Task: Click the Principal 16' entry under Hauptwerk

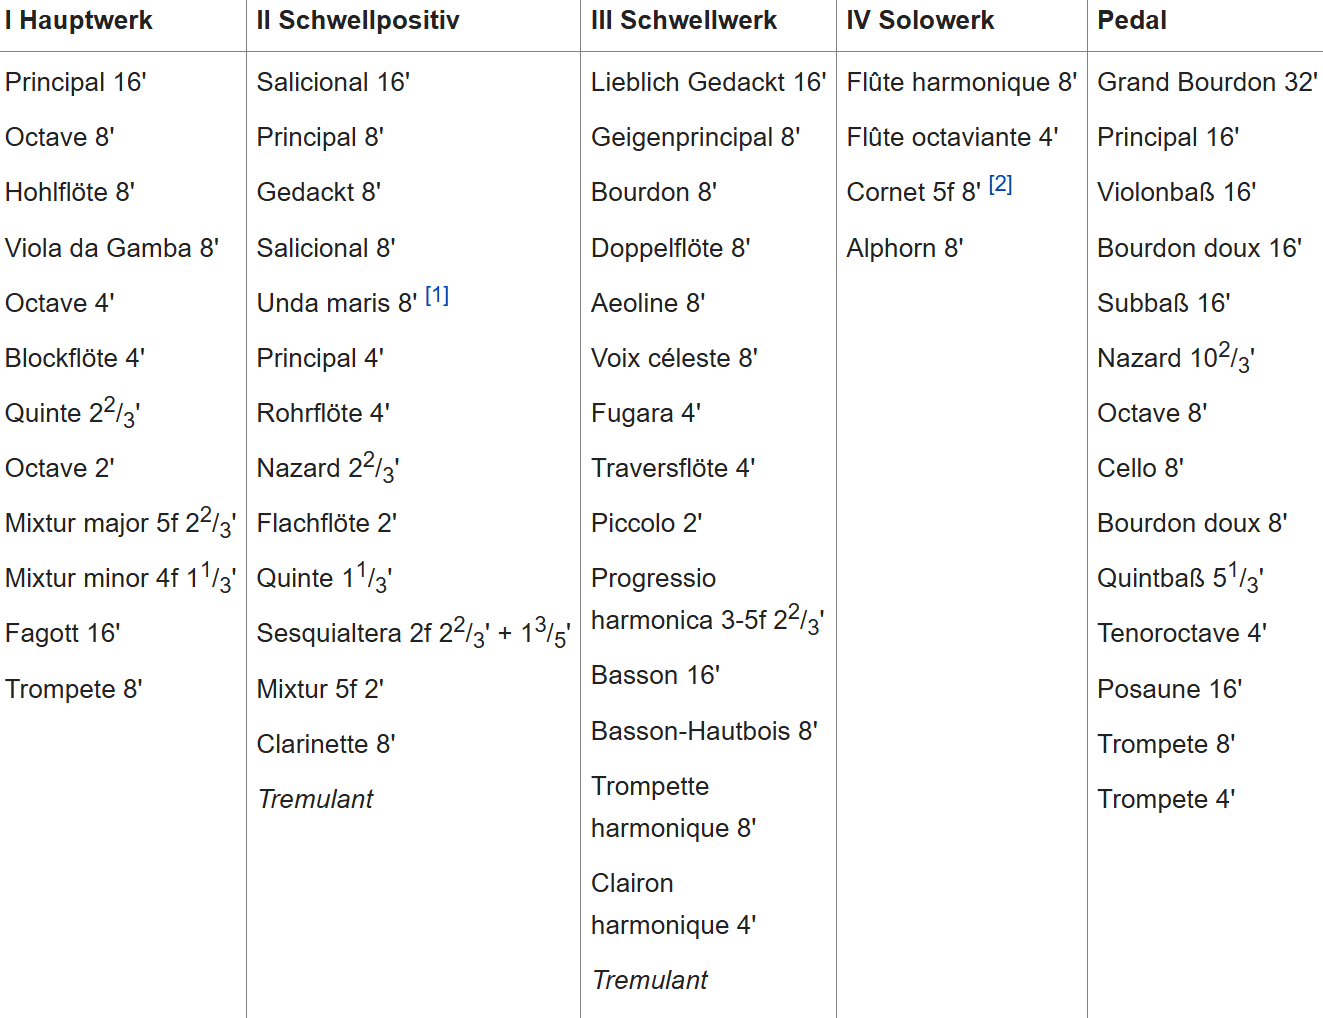Action: pyautogui.click(x=76, y=82)
